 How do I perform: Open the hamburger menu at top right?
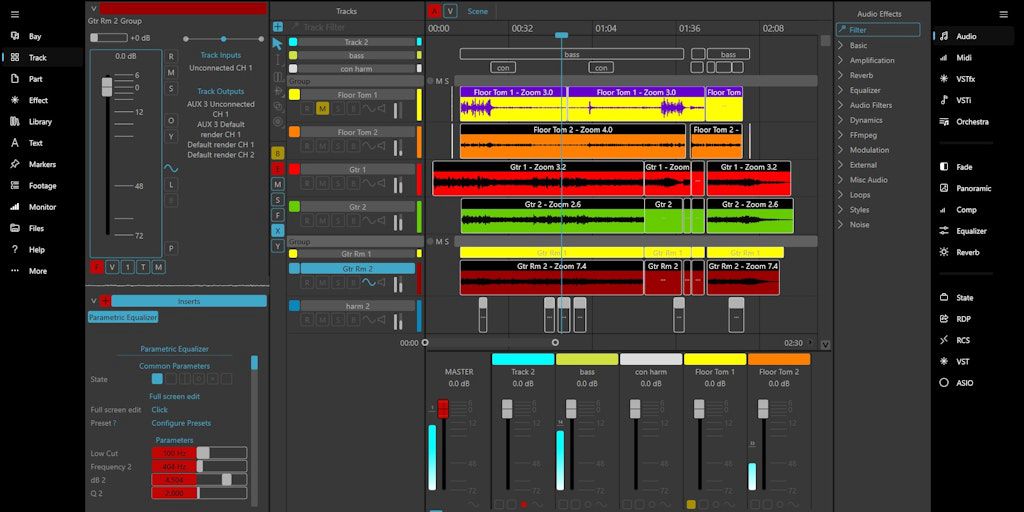pos(1003,14)
